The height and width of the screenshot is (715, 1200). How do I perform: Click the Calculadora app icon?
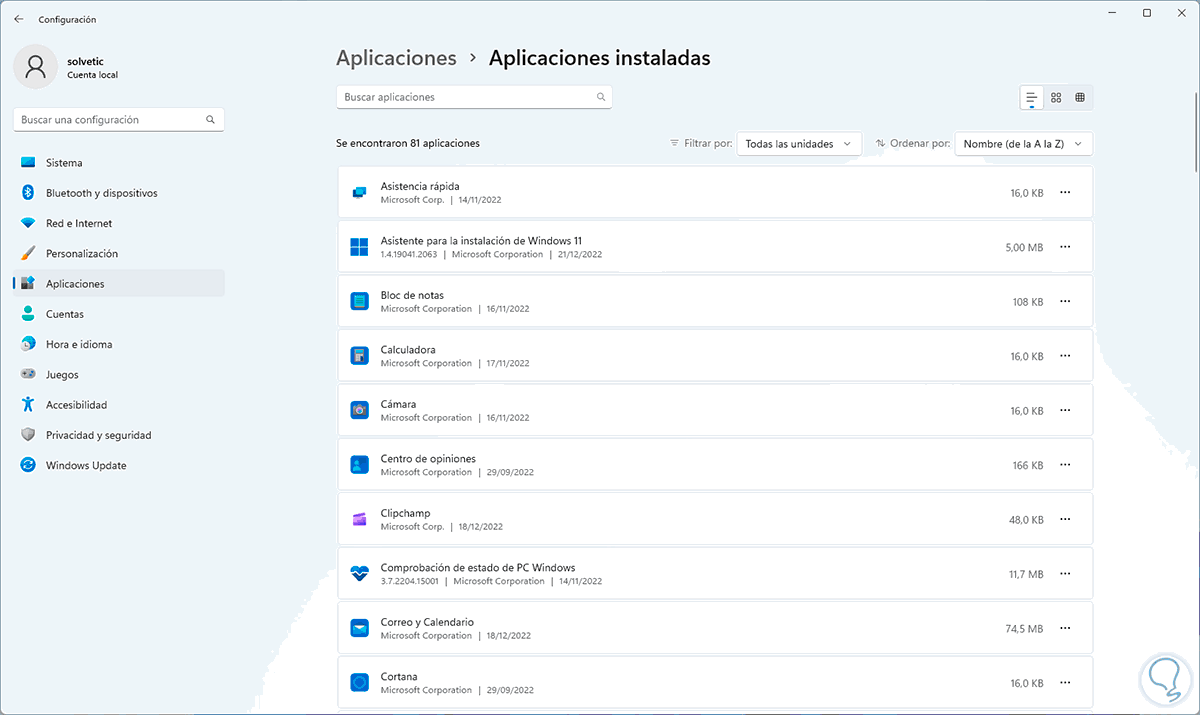pyautogui.click(x=360, y=356)
